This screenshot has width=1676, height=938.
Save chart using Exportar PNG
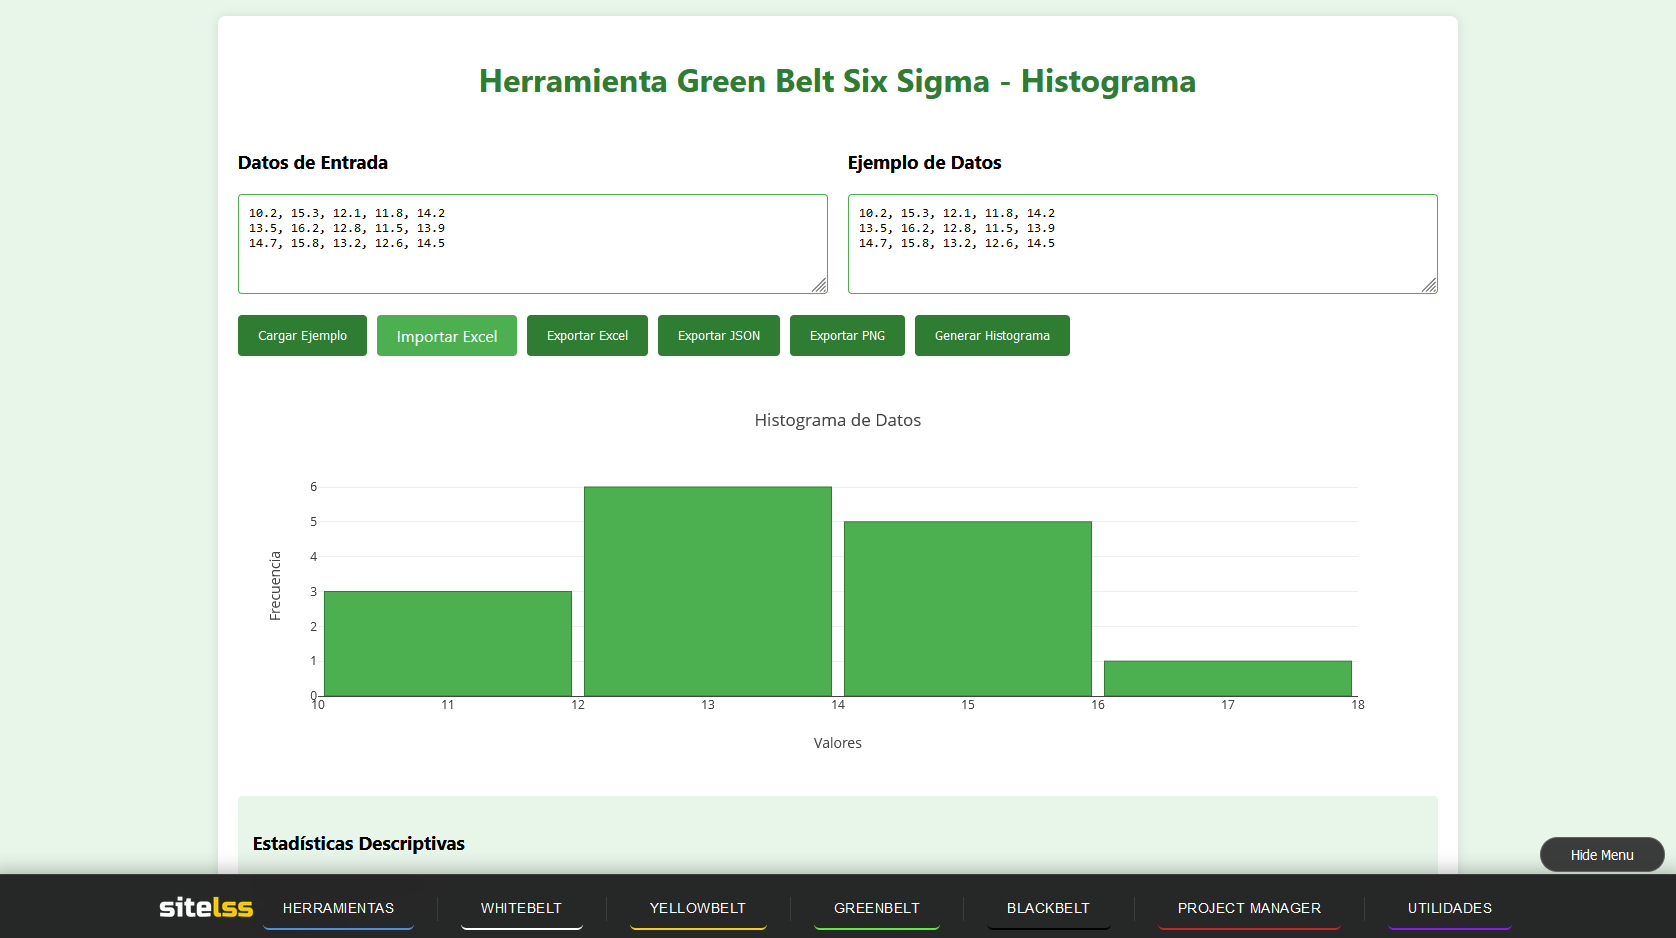point(847,336)
